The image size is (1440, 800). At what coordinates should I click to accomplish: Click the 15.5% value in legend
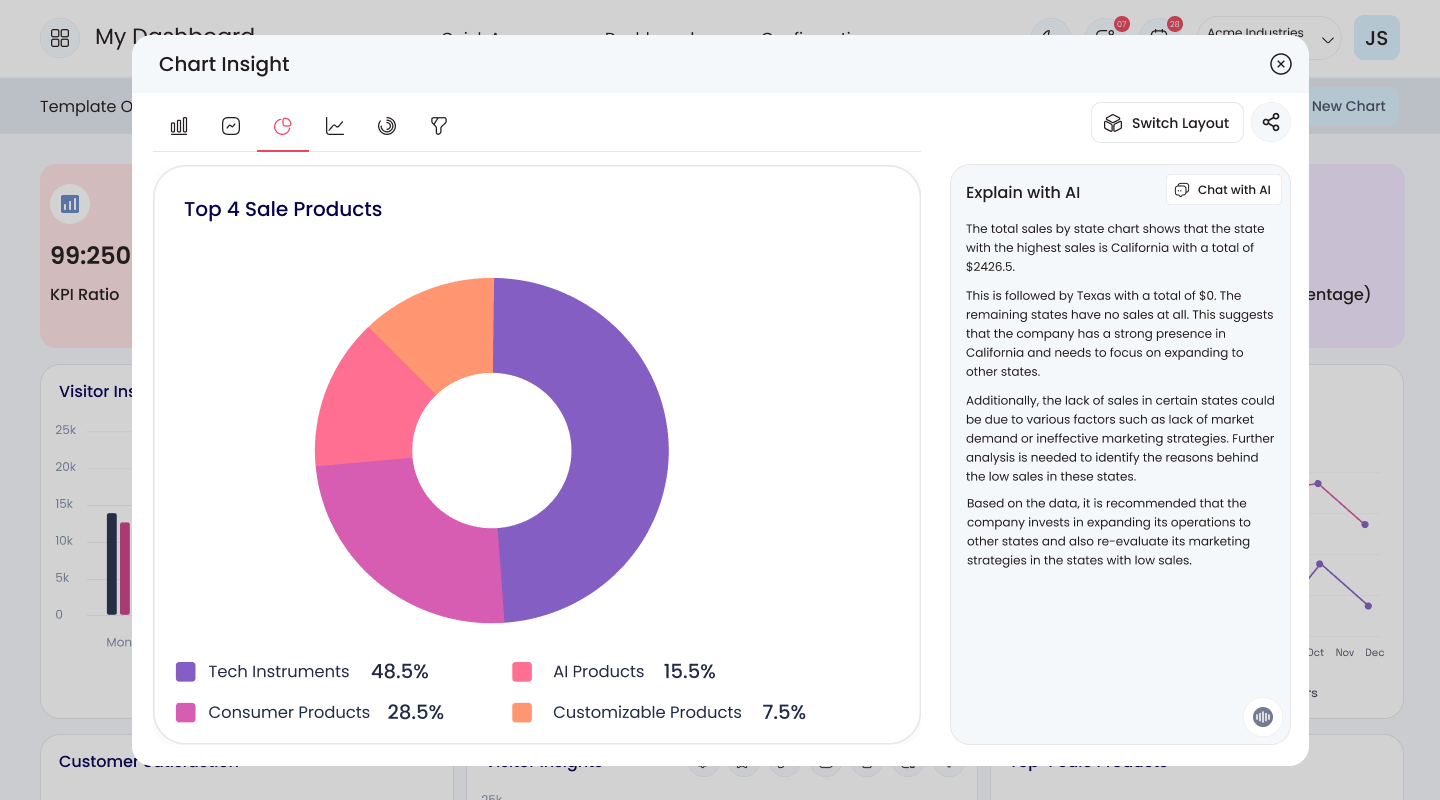[690, 672]
